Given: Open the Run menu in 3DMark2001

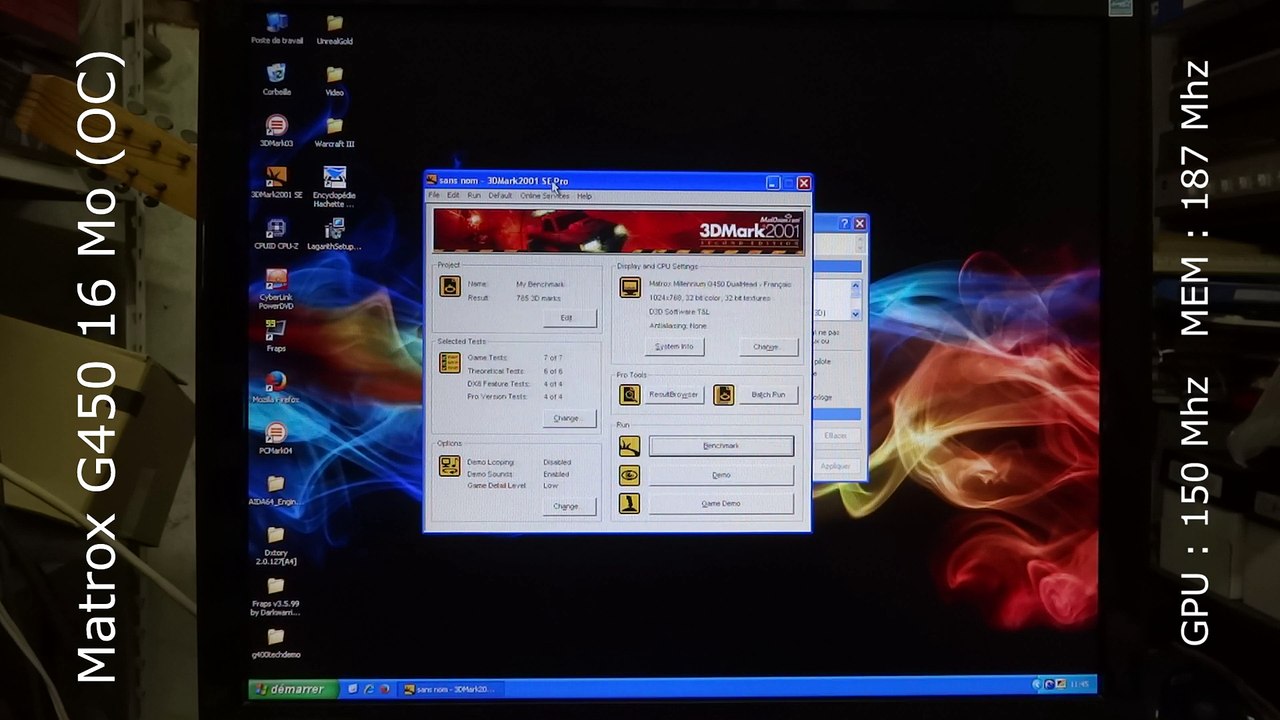Looking at the screenshot, I should pos(474,196).
